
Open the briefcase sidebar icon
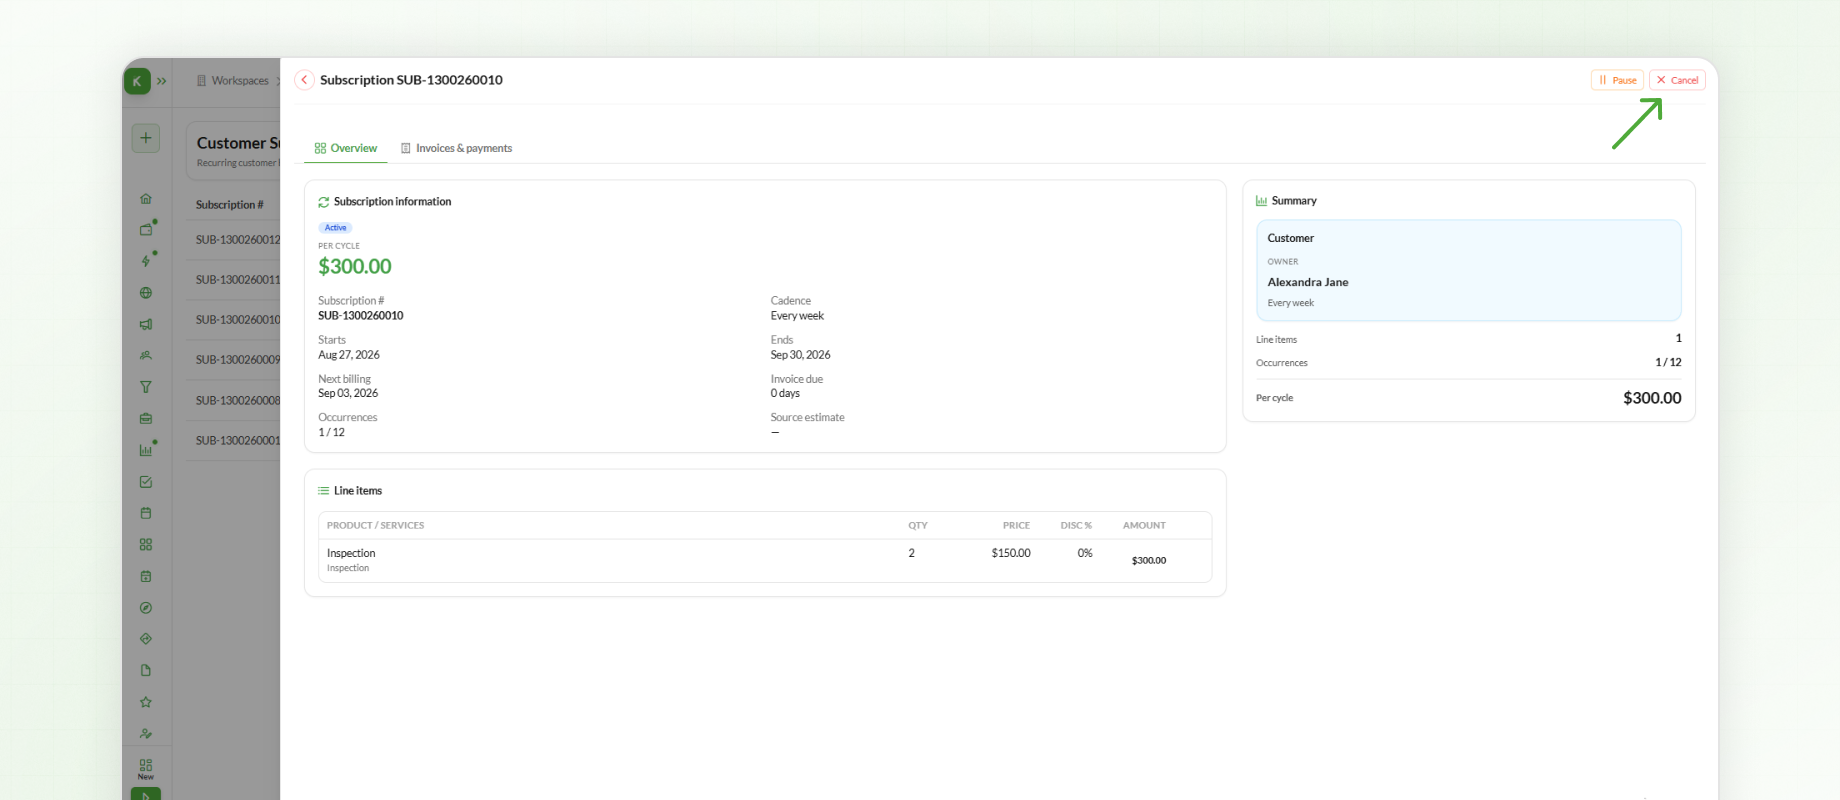(146, 418)
